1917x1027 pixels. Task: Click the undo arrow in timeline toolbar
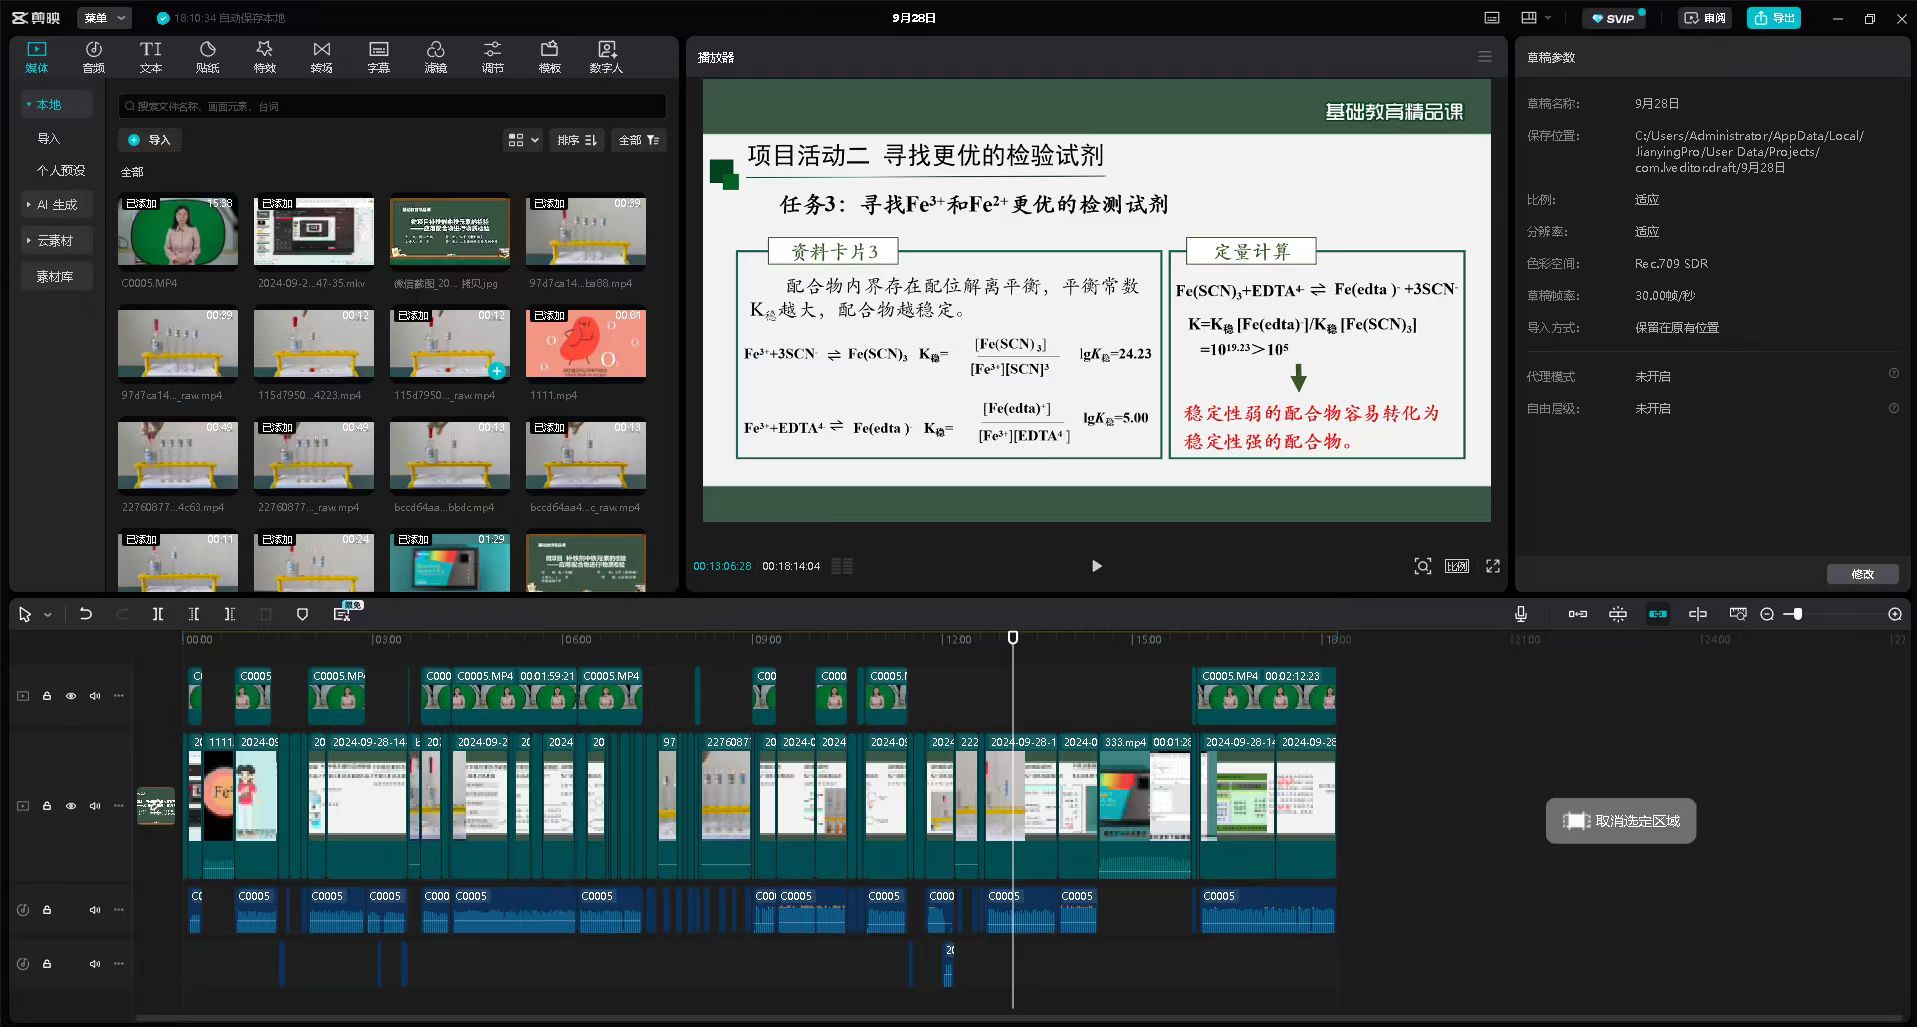click(86, 614)
